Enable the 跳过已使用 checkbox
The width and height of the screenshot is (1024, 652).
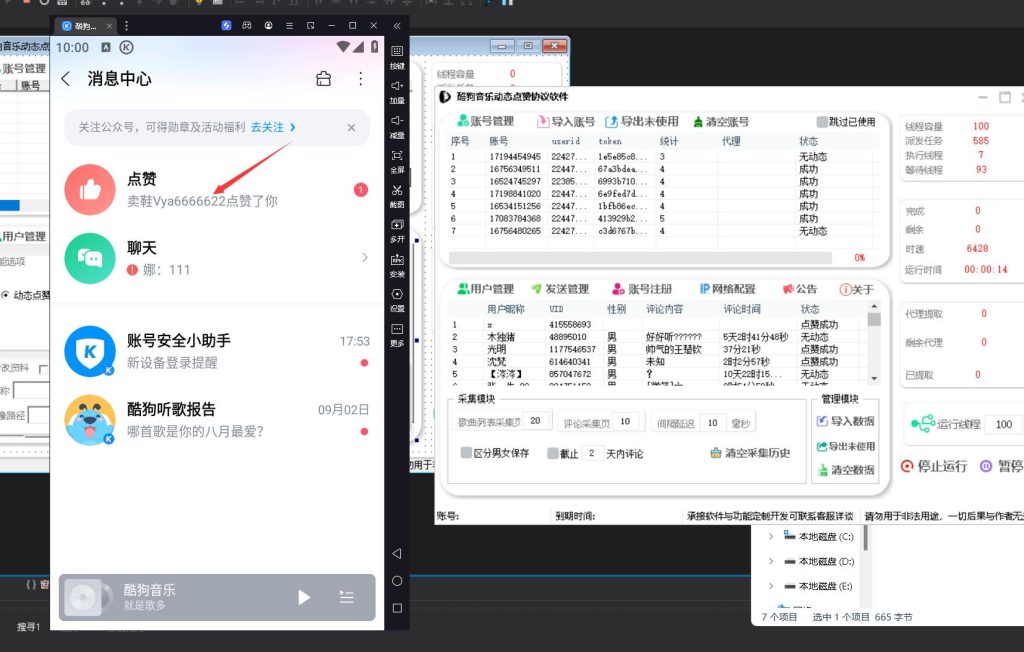pyautogui.click(x=822, y=122)
